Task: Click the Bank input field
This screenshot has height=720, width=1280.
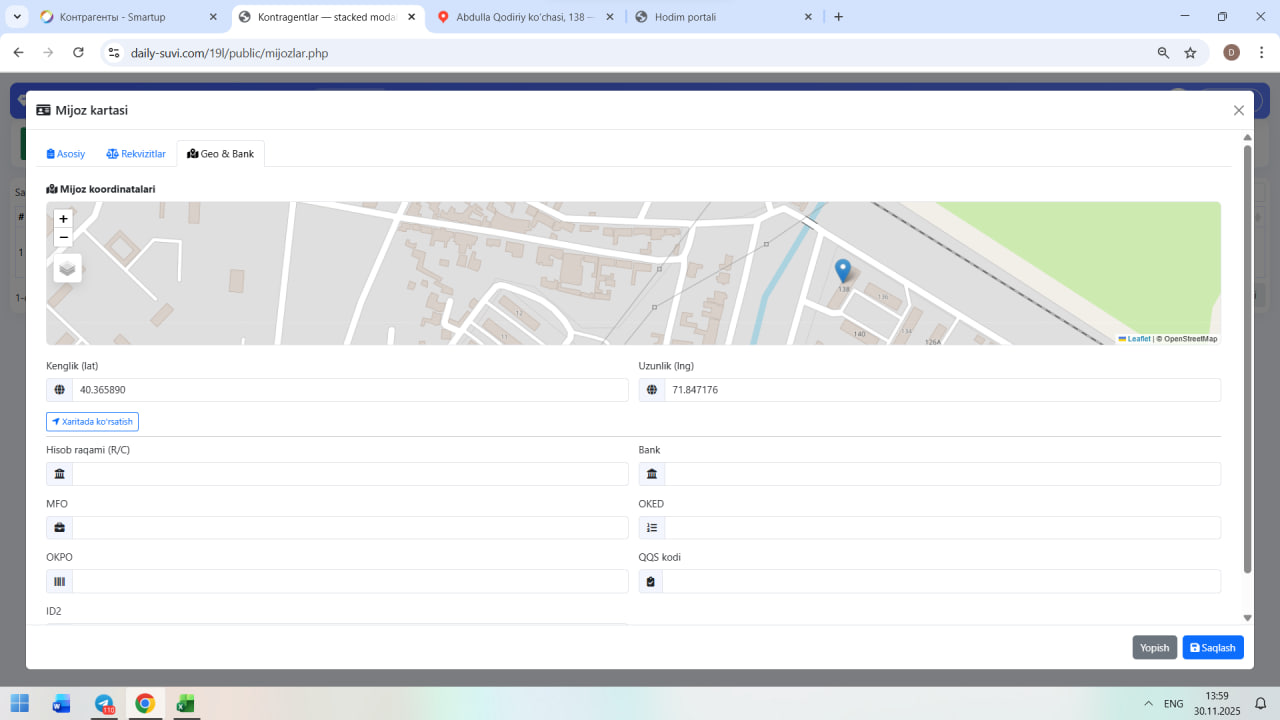Action: (941, 474)
